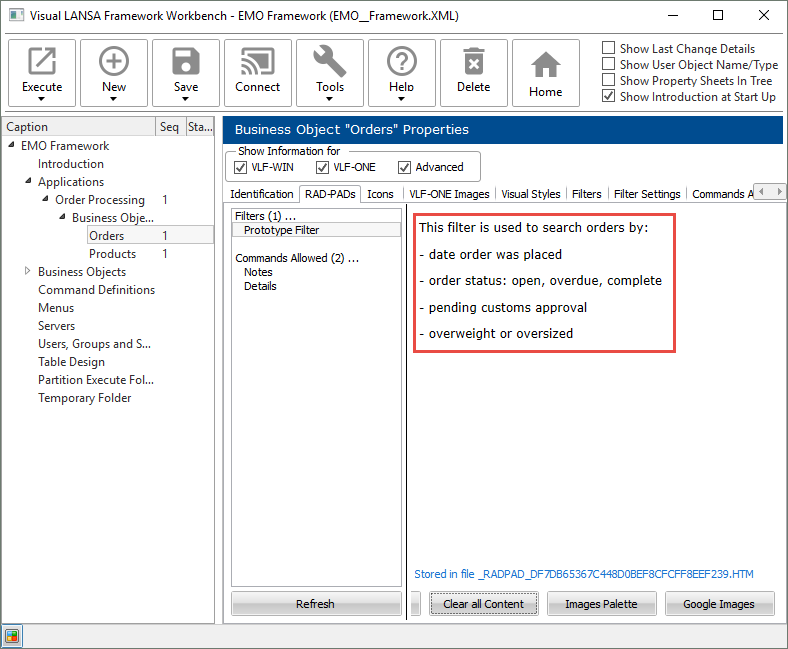788x649 pixels.
Task: Switch to the Icons tab
Action: [380, 194]
